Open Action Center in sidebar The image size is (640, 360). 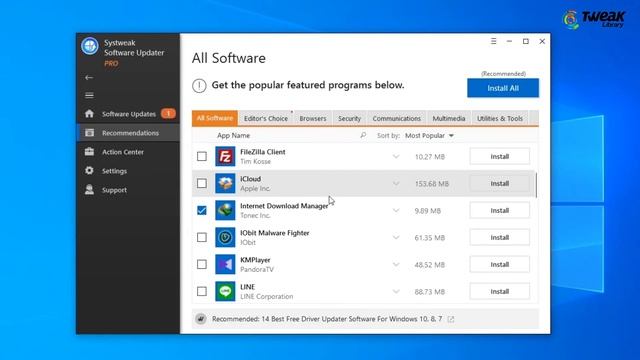(122, 152)
